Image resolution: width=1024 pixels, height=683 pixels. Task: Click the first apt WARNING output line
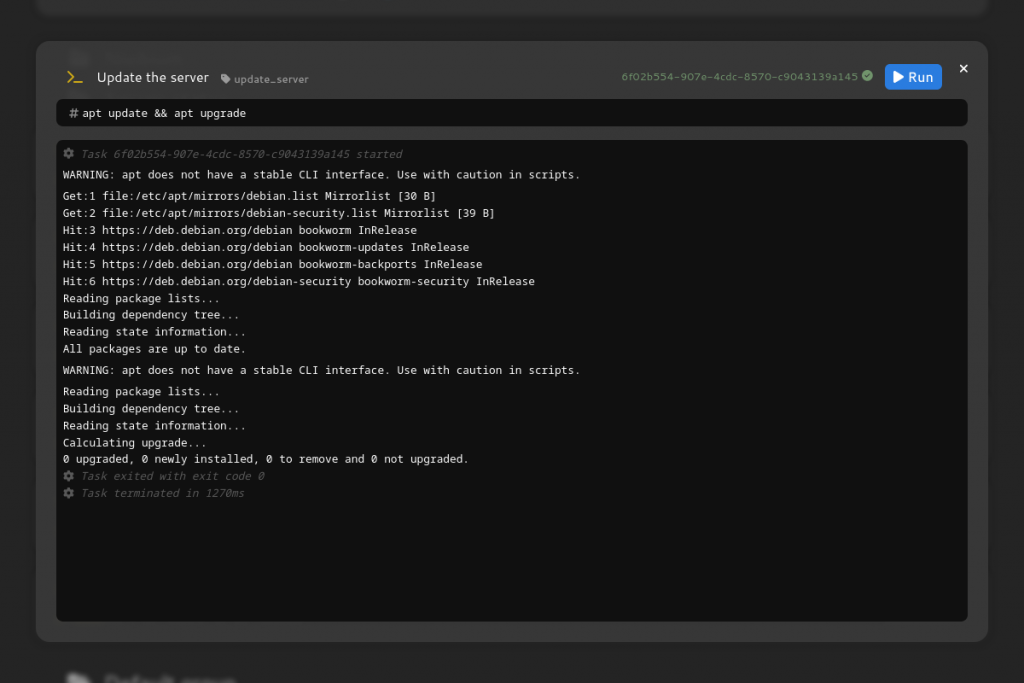[321, 174]
